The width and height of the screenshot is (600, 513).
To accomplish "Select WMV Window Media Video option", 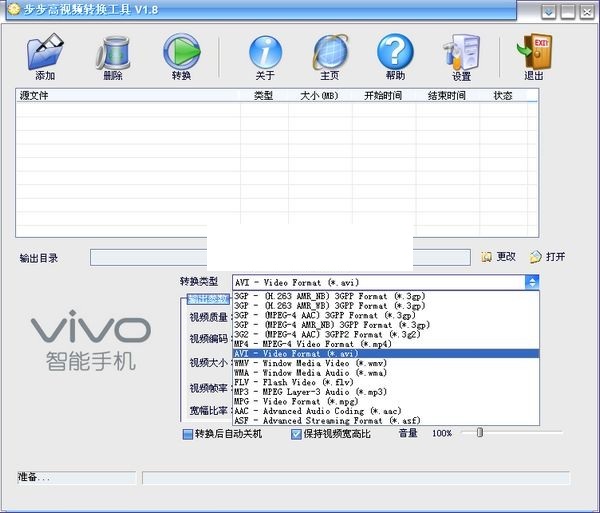I will pos(386,363).
